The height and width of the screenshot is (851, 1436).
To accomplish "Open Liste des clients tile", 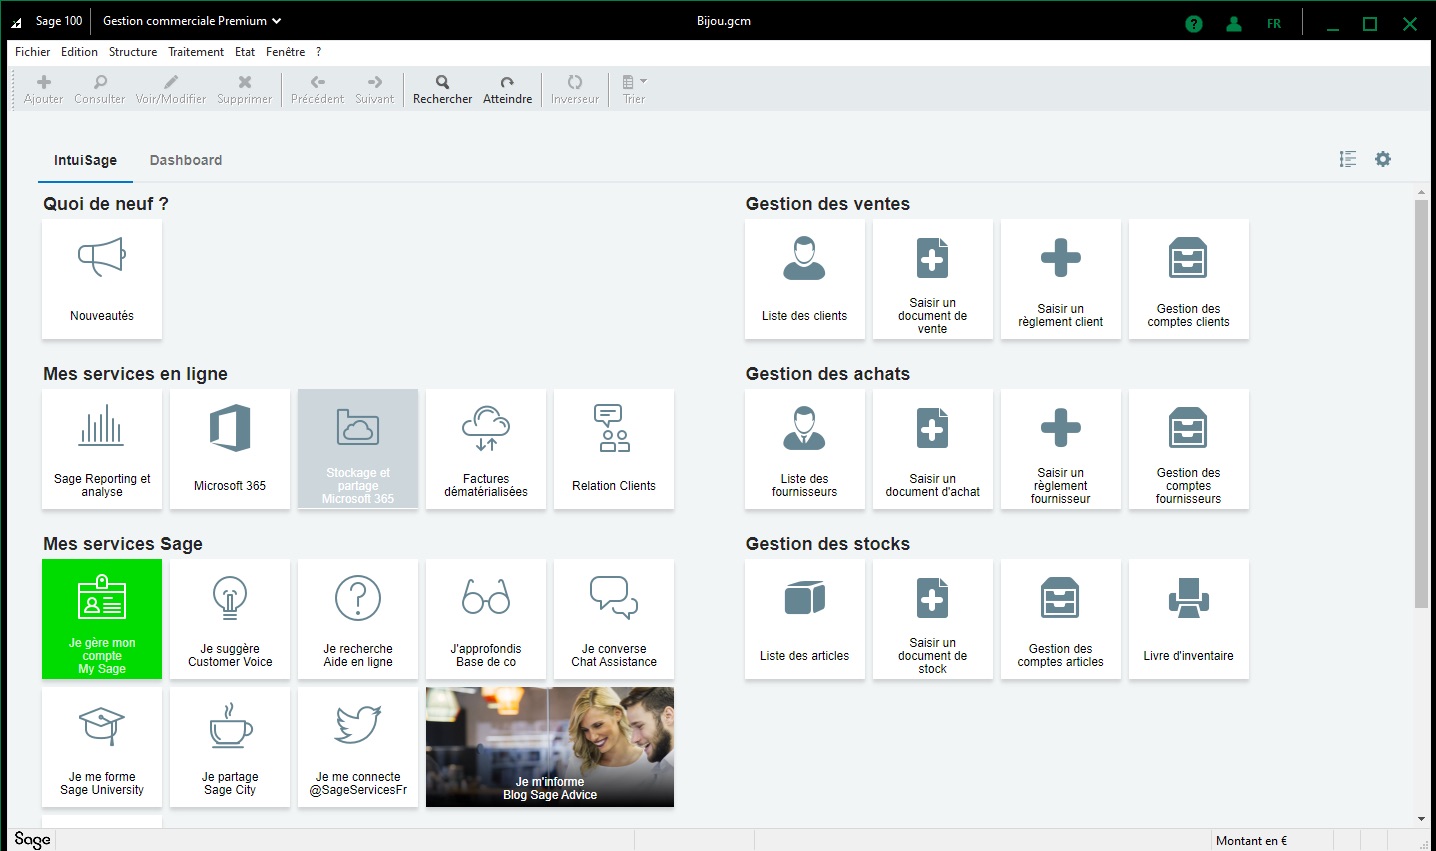I will (804, 279).
